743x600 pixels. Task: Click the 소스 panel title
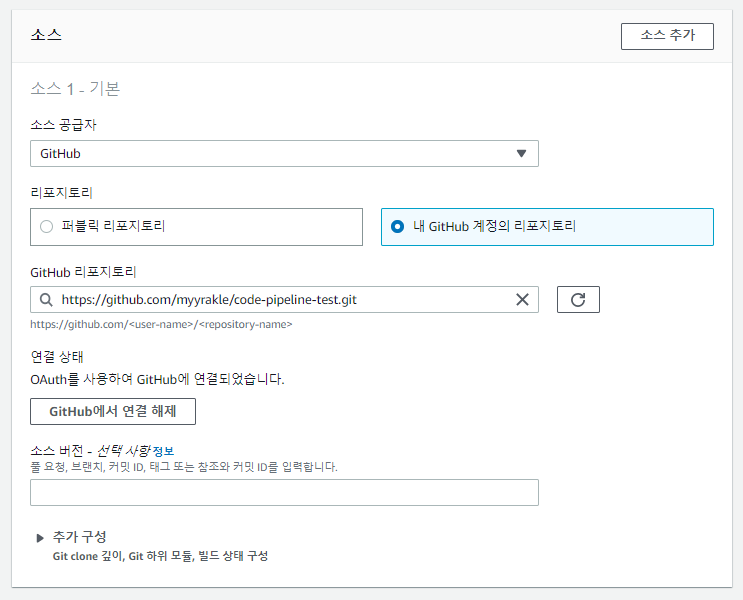click(x=46, y=35)
